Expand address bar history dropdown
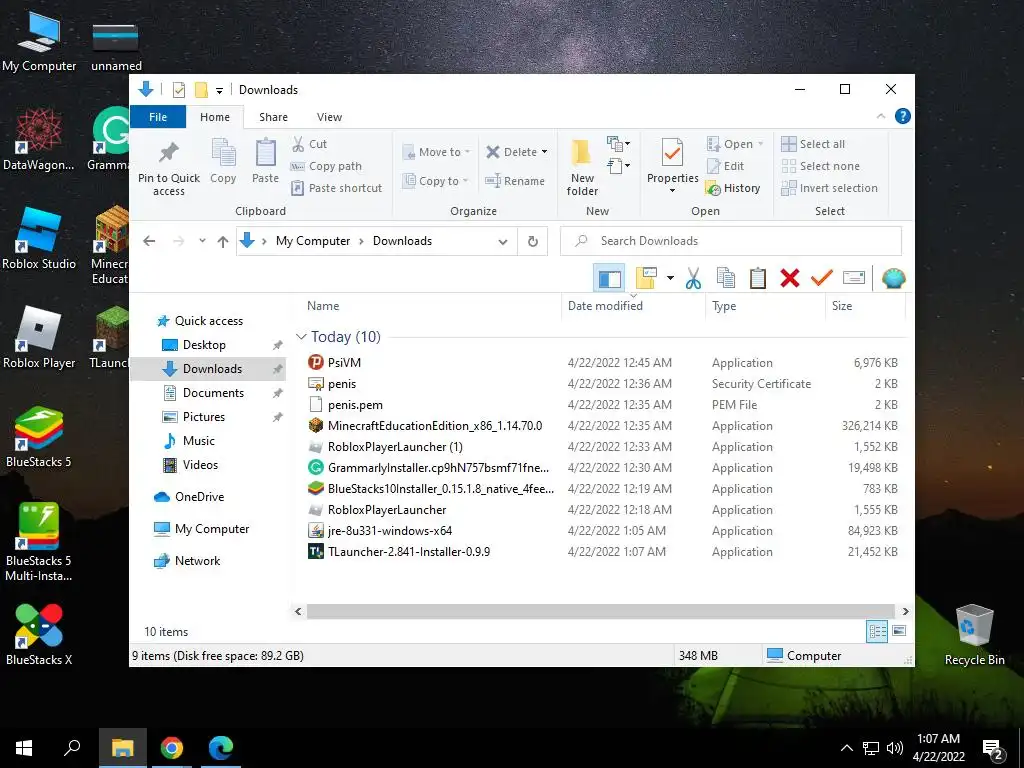 (503, 241)
